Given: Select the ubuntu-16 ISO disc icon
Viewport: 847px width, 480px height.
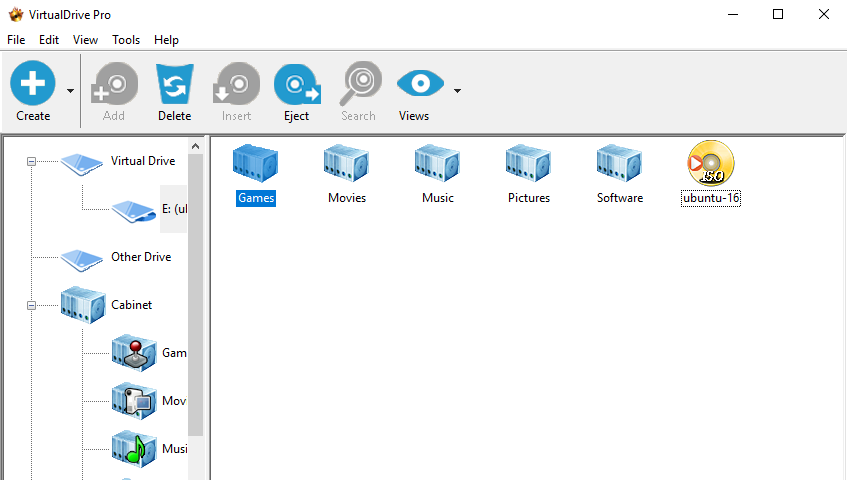Looking at the screenshot, I should click(711, 163).
